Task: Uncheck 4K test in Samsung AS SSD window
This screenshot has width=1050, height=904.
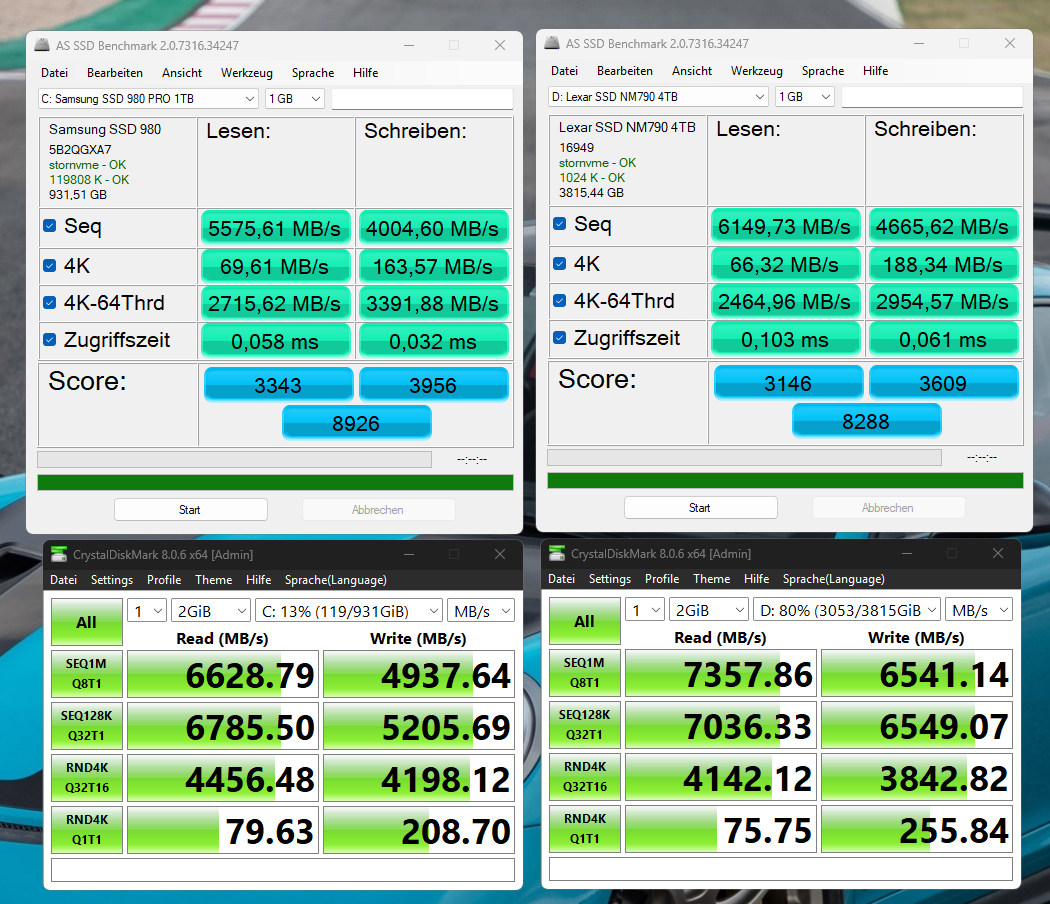Action: [50, 265]
